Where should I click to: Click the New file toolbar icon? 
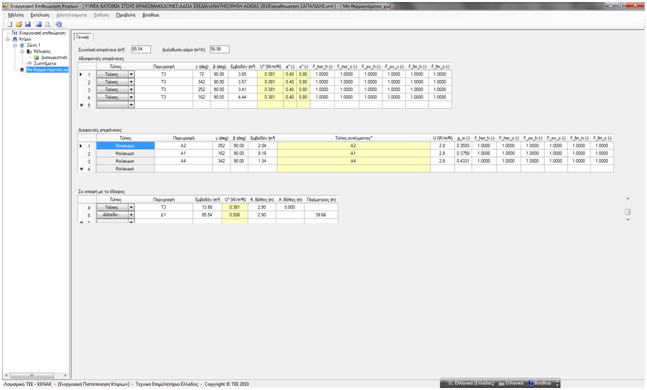point(10,24)
